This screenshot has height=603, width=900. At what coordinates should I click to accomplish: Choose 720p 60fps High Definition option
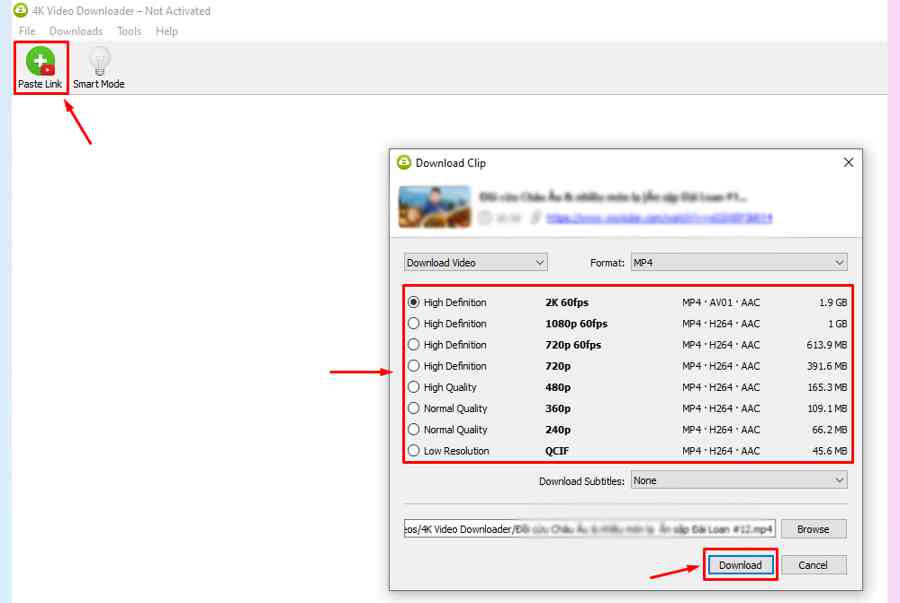click(x=414, y=345)
